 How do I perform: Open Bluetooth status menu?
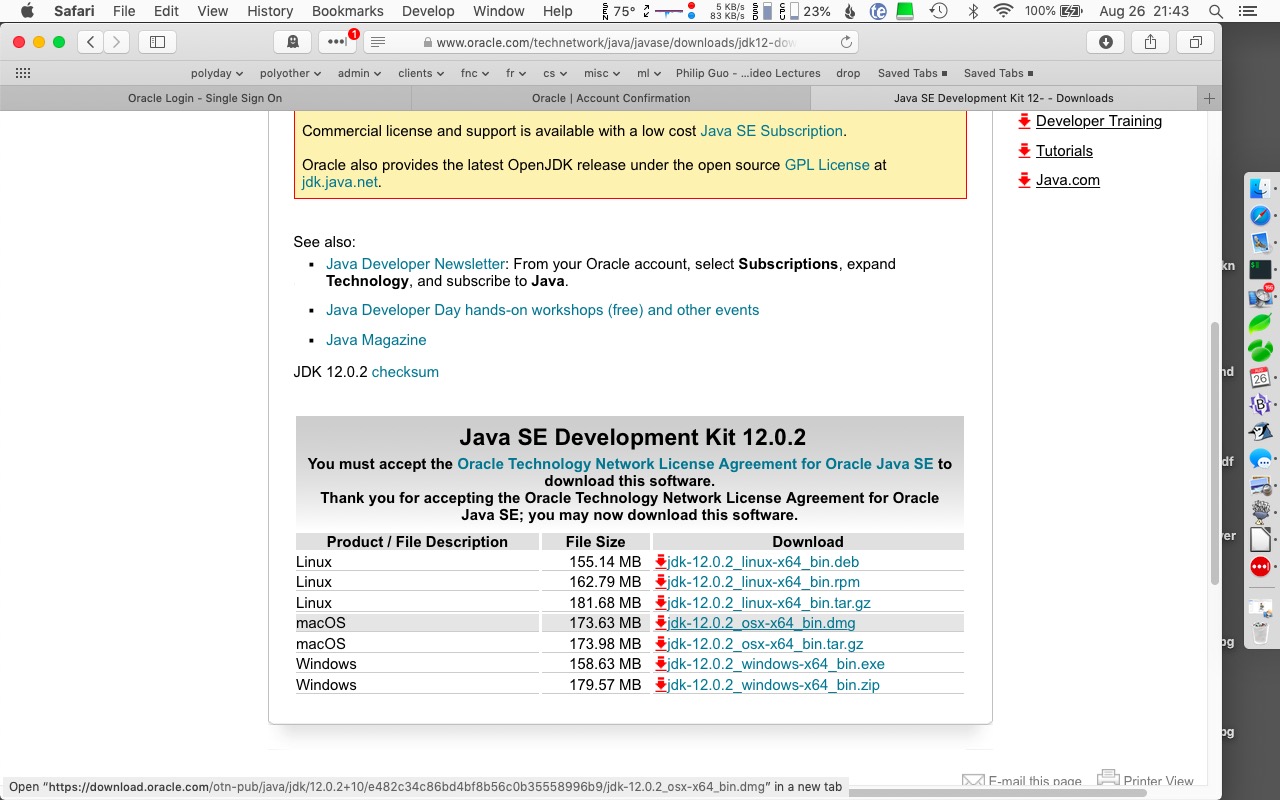973,11
